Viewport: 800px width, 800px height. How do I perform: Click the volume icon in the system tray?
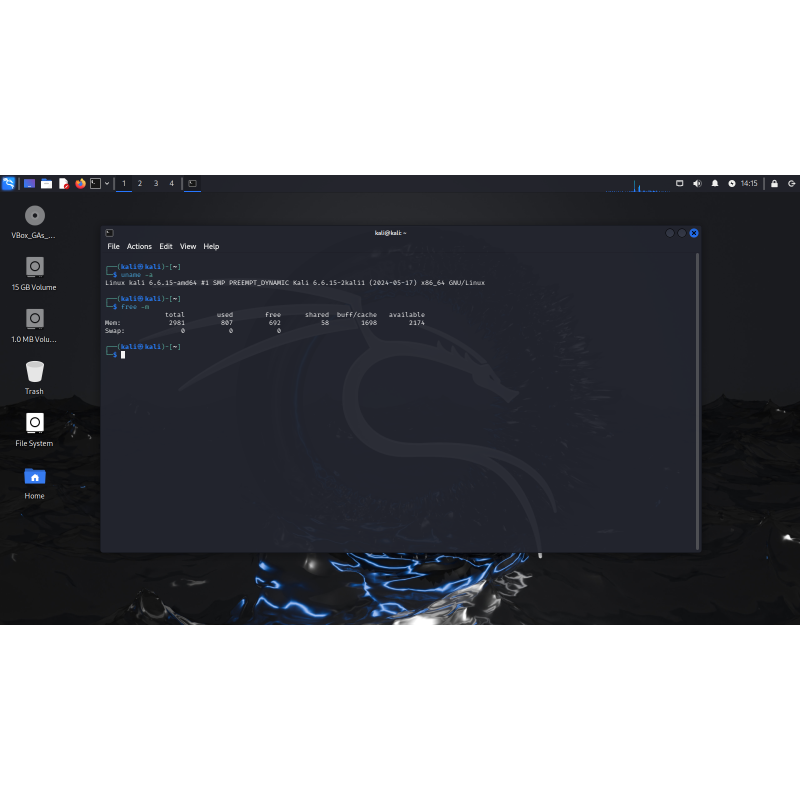698,184
